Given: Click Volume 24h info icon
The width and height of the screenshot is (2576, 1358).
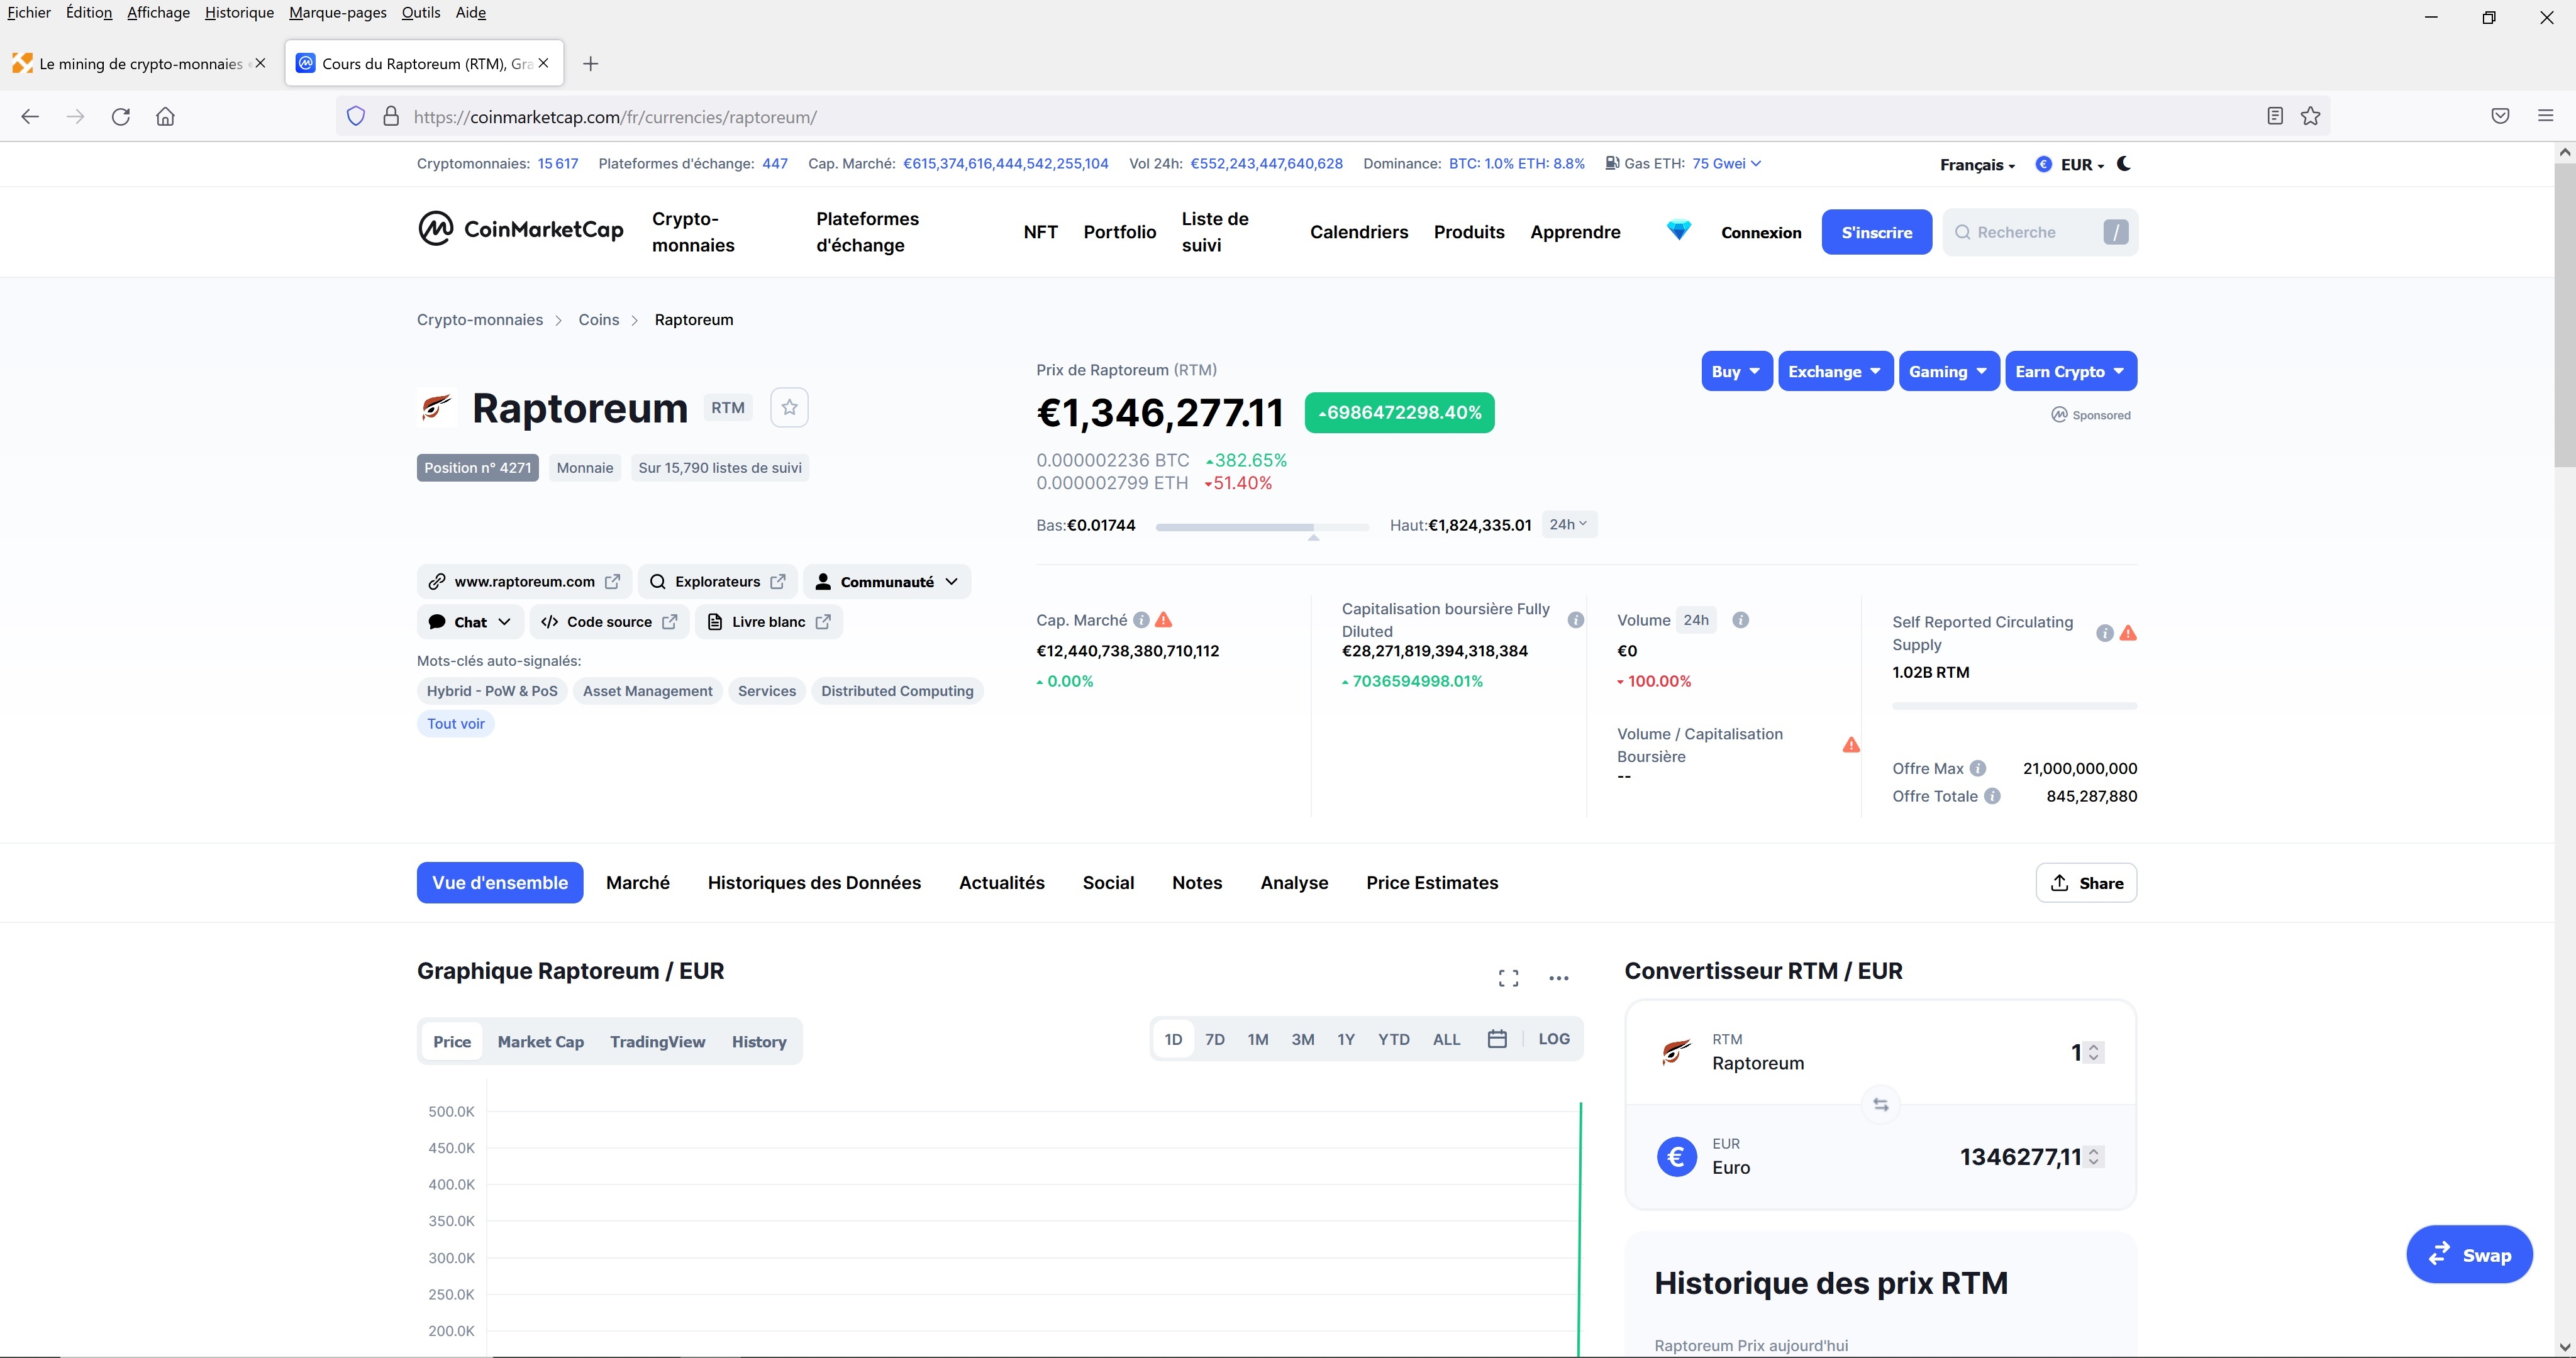Looking at the screenshot, I should 1740,621.
